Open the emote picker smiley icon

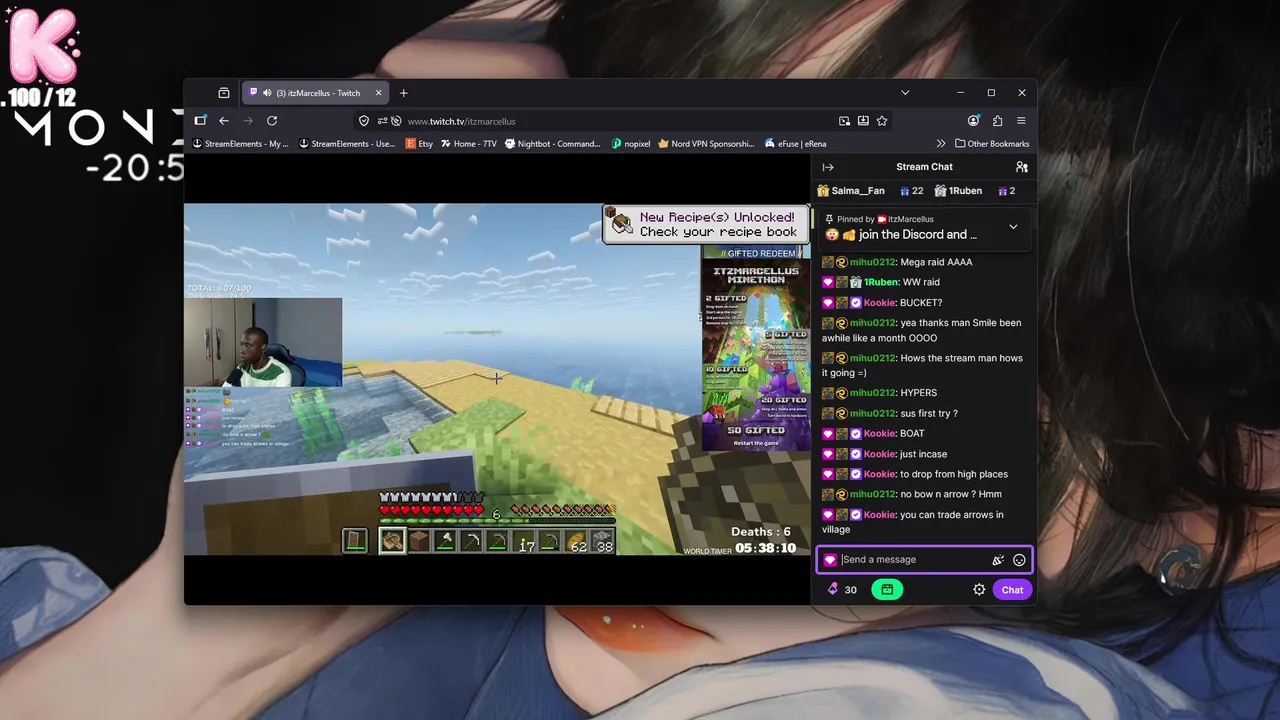click(1019, 560)
